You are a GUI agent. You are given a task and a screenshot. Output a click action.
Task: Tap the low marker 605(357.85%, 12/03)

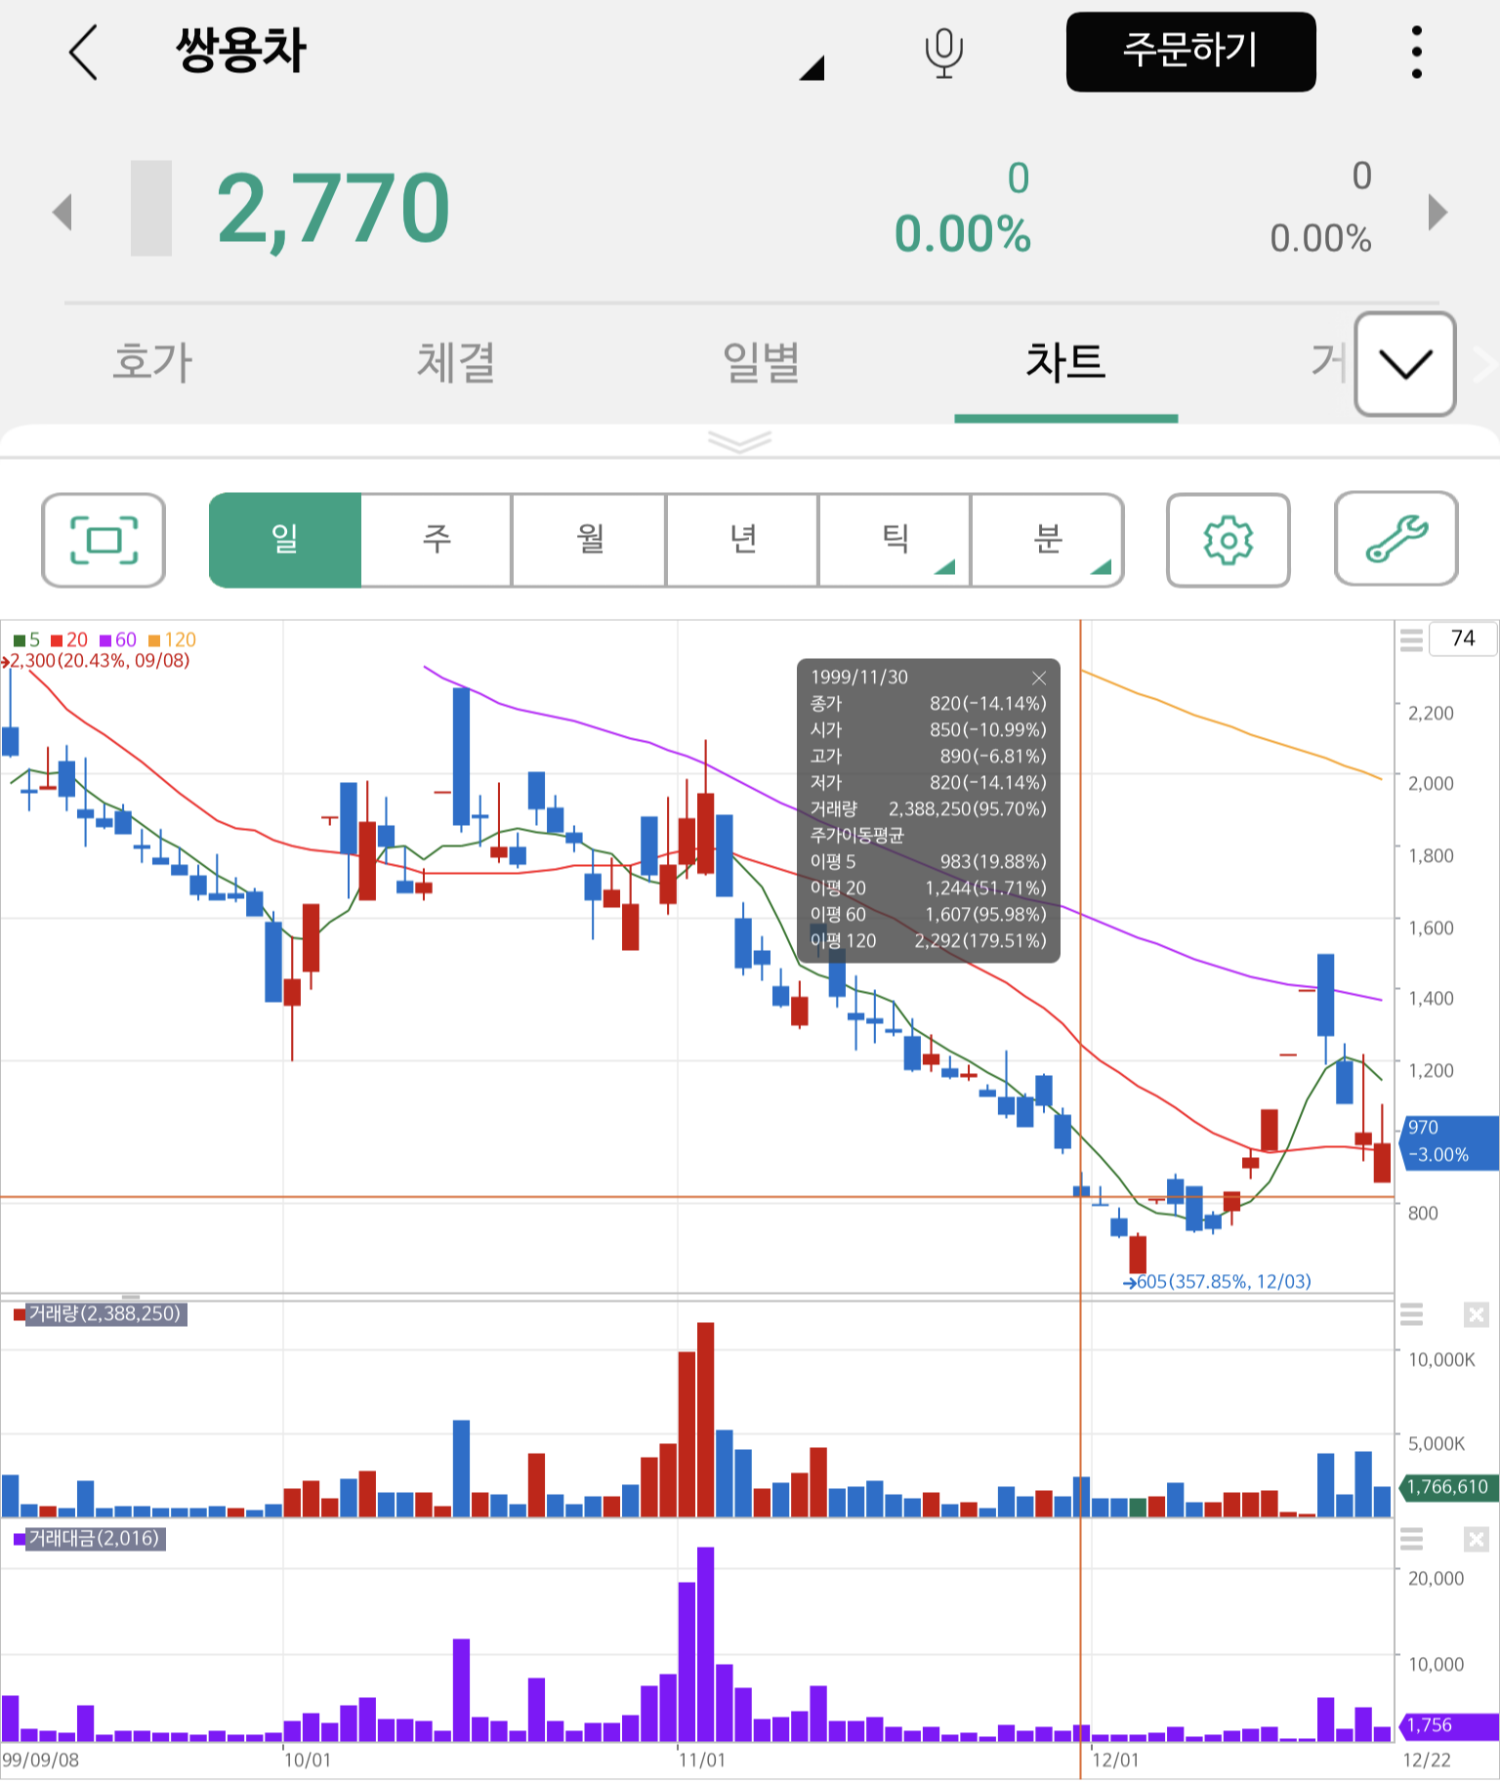1217,1281
